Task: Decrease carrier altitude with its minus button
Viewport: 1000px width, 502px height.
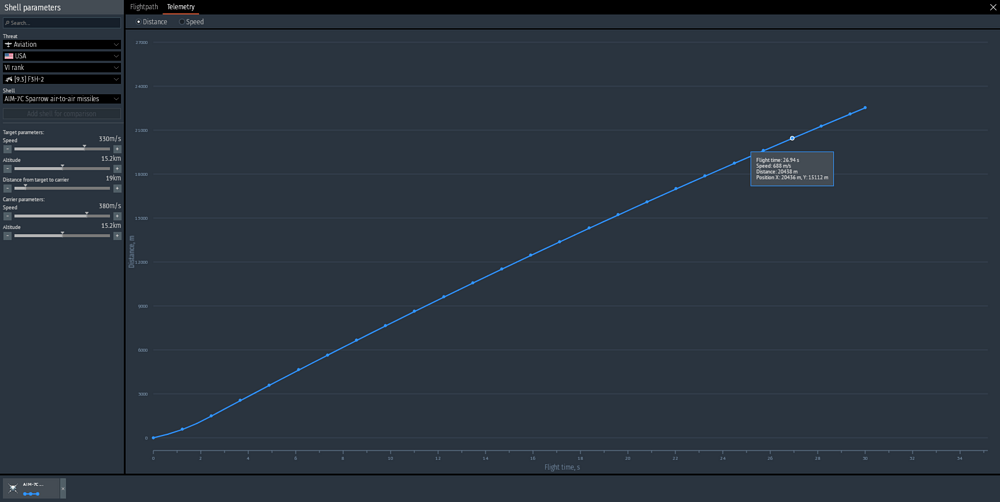Action: point(8,236)
